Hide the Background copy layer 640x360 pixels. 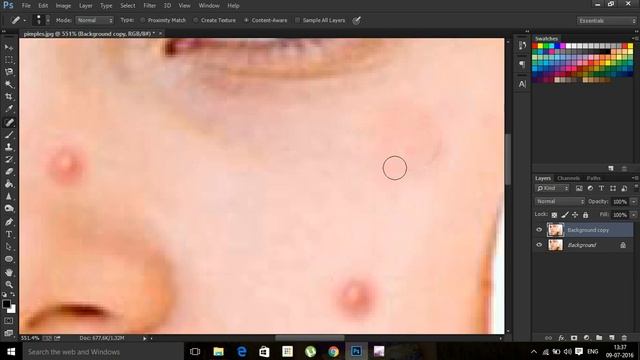539,230
